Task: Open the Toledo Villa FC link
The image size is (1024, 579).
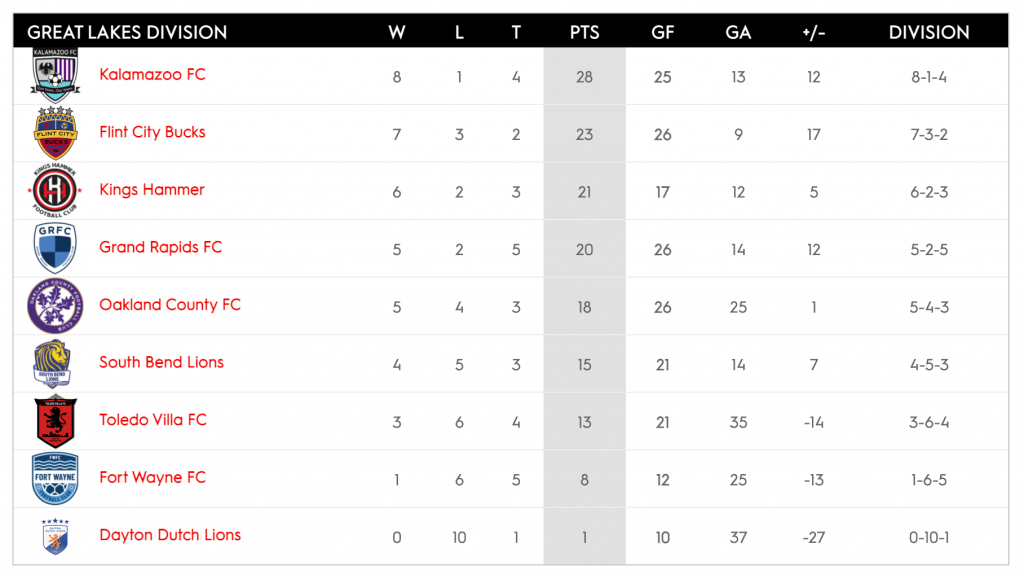Action: coord(153,420)
